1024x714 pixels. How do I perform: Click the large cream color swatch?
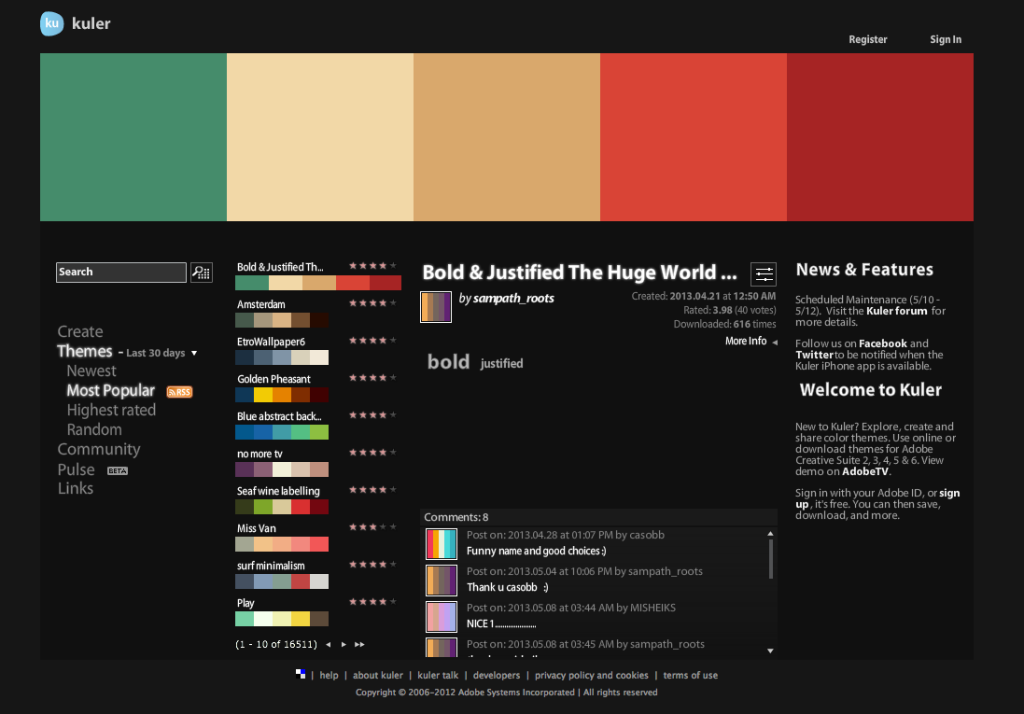pyautogui.click(x=320, y=137)
